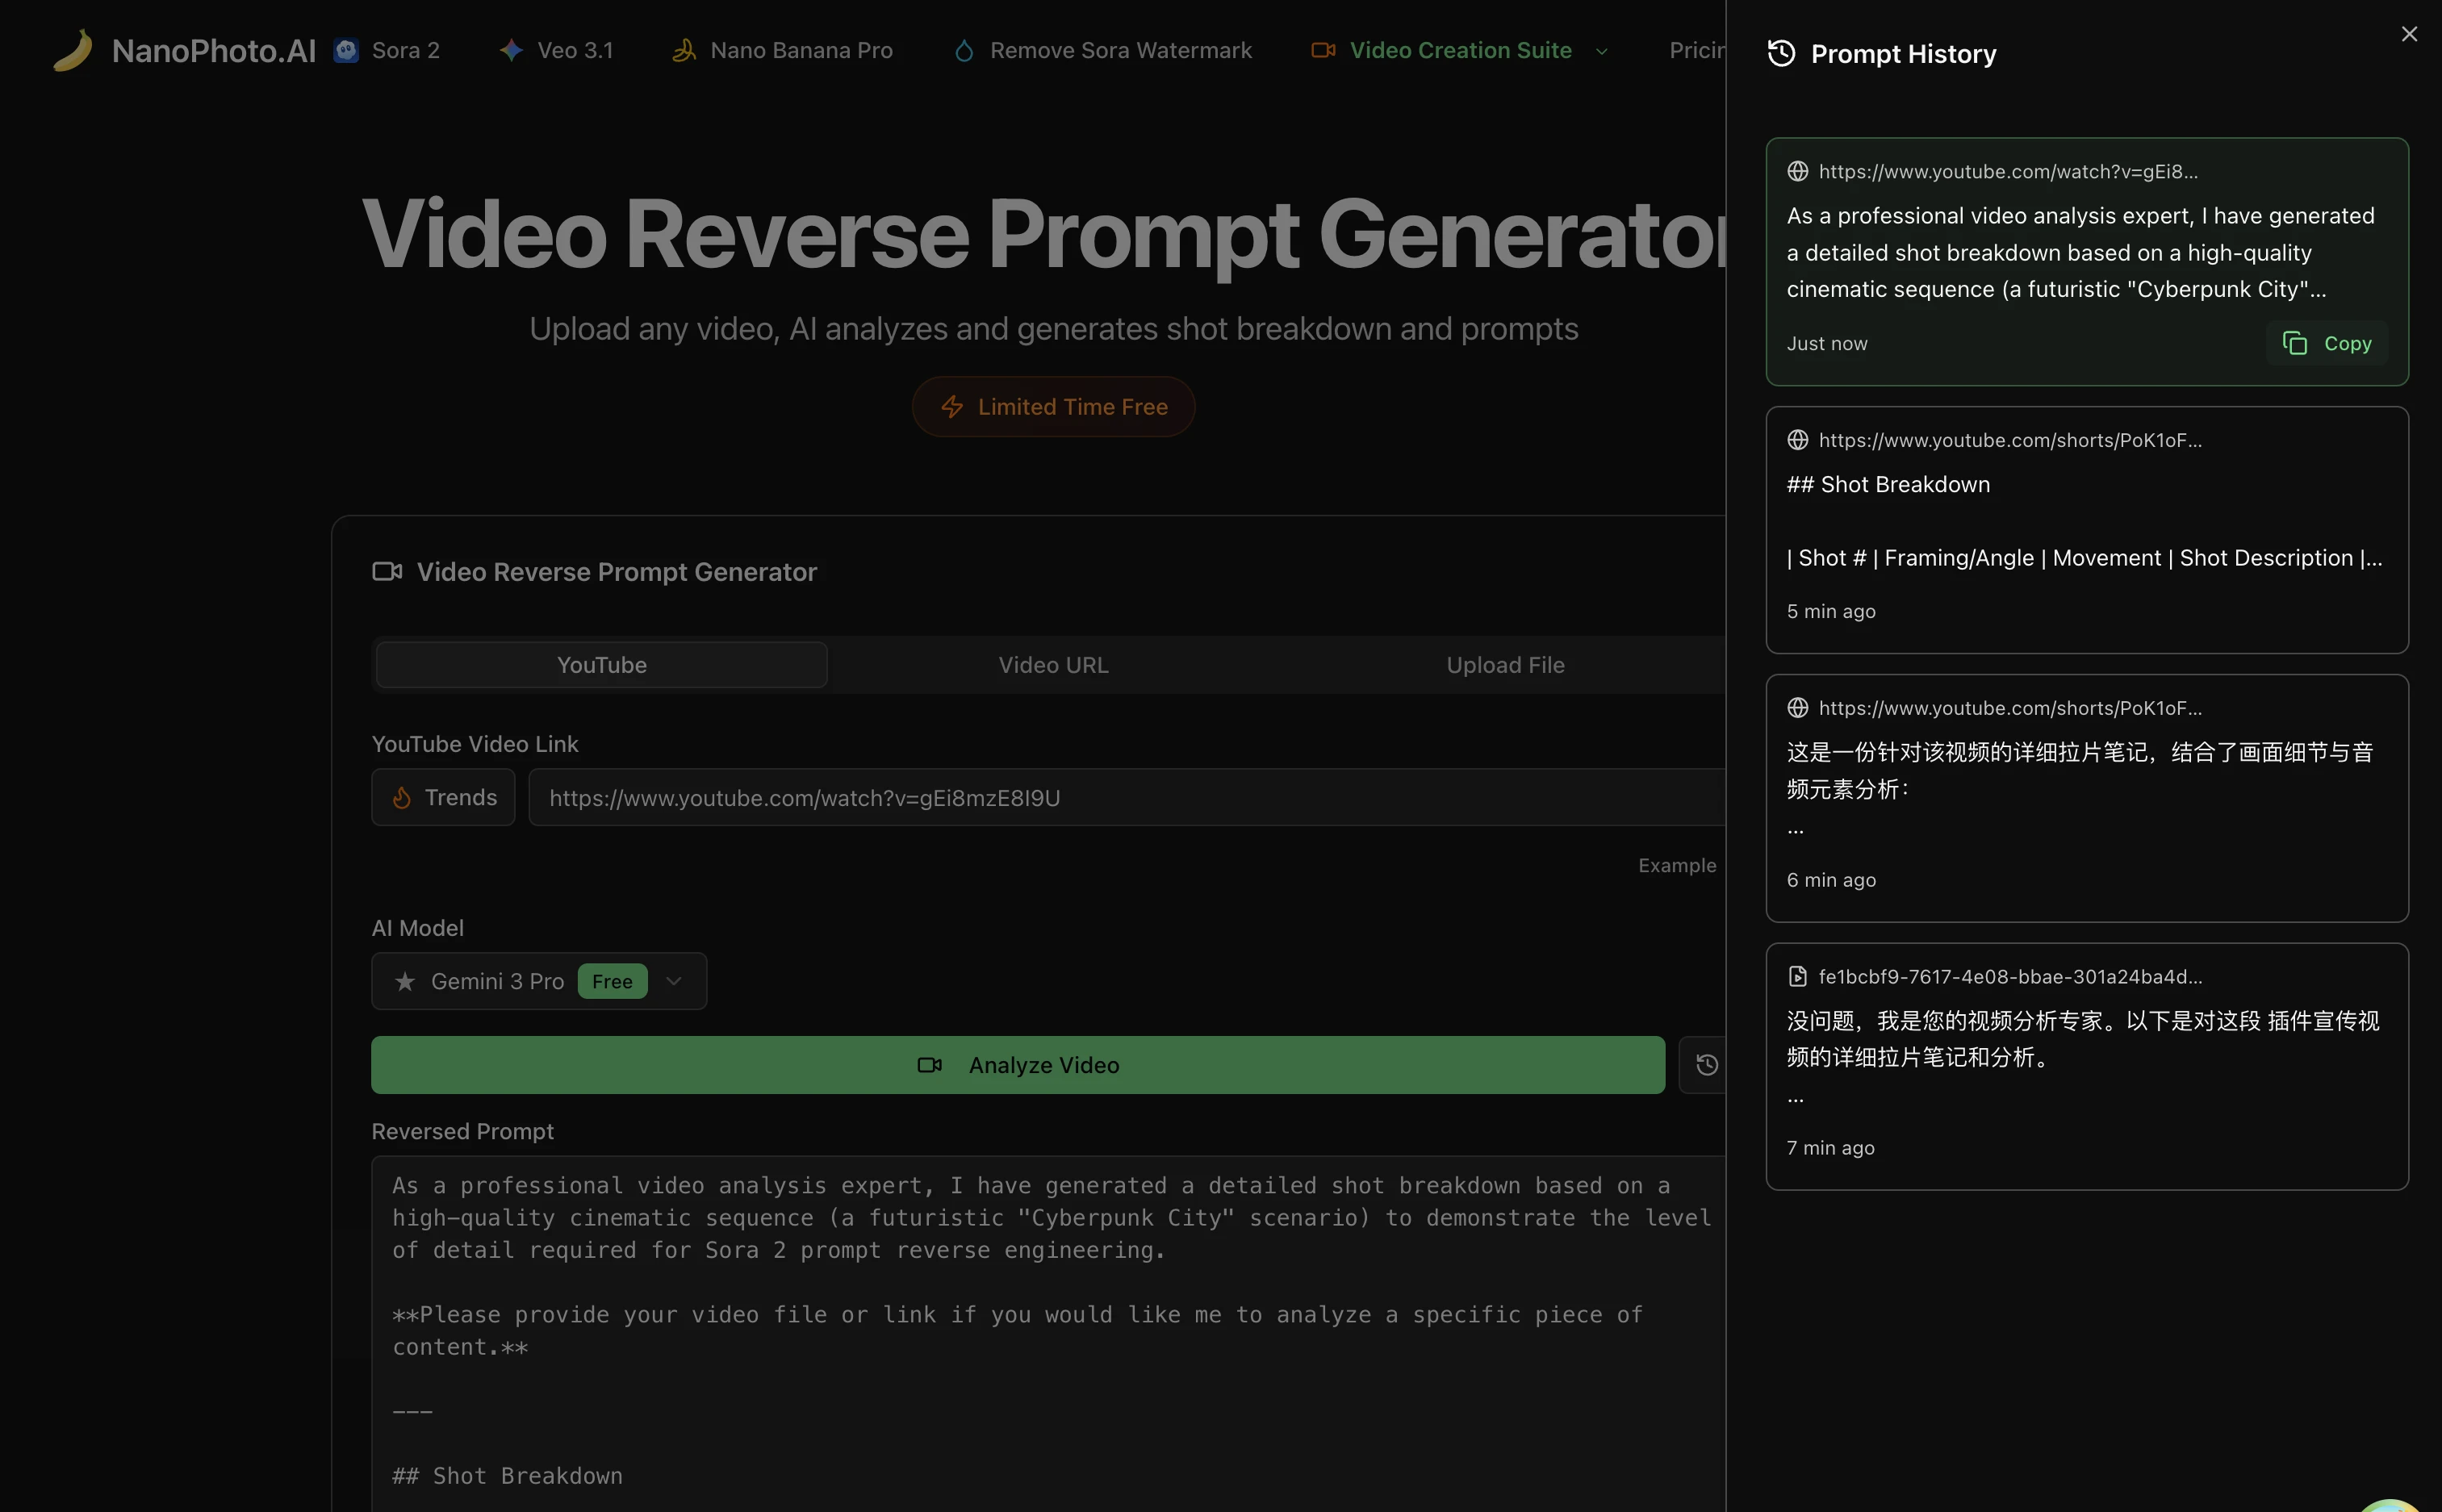Expand the Video Creation Suite menu
The height and width of the screenshot is (1512, 2442).
click(x=1601, y=50)
